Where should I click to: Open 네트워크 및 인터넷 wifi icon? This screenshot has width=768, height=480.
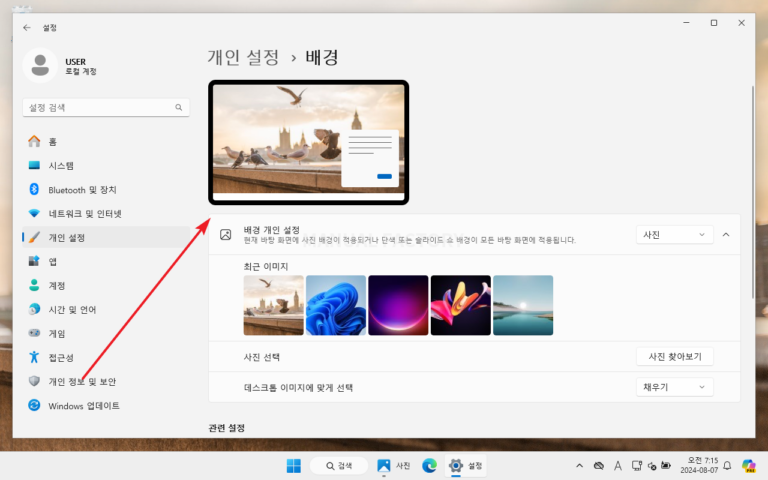(x=34, y=214)
